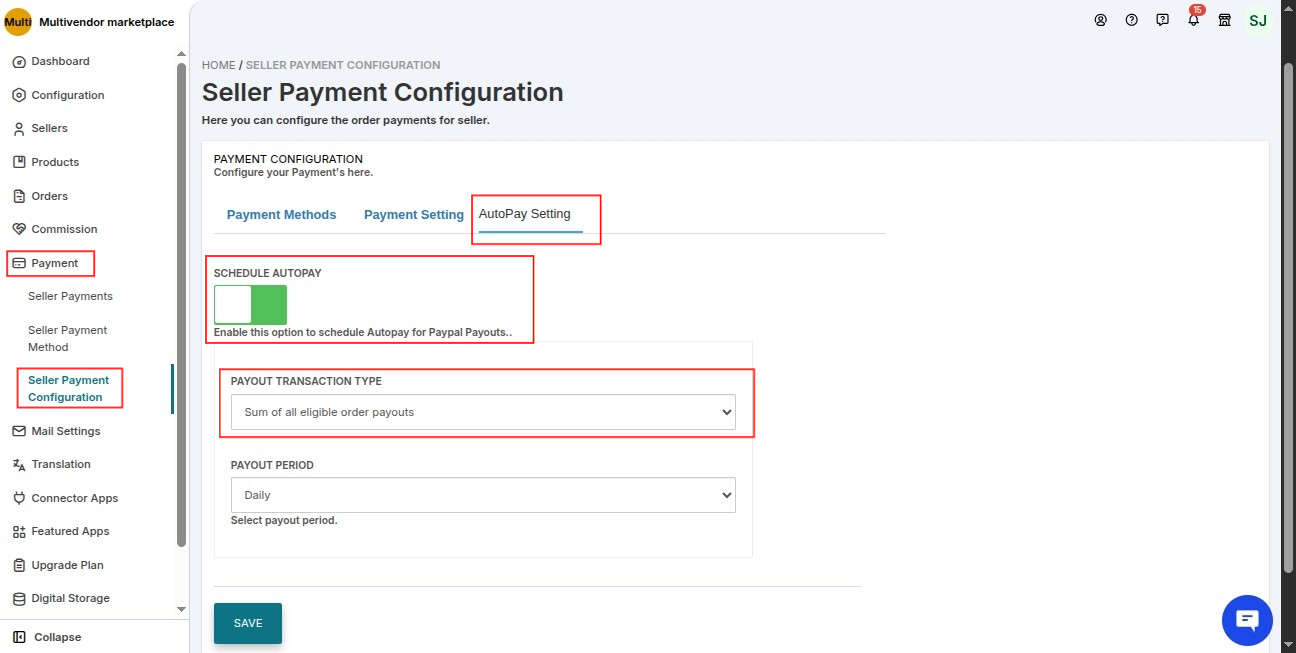
Task: Click the account profile circle icon
Action: coord(1101,20)
